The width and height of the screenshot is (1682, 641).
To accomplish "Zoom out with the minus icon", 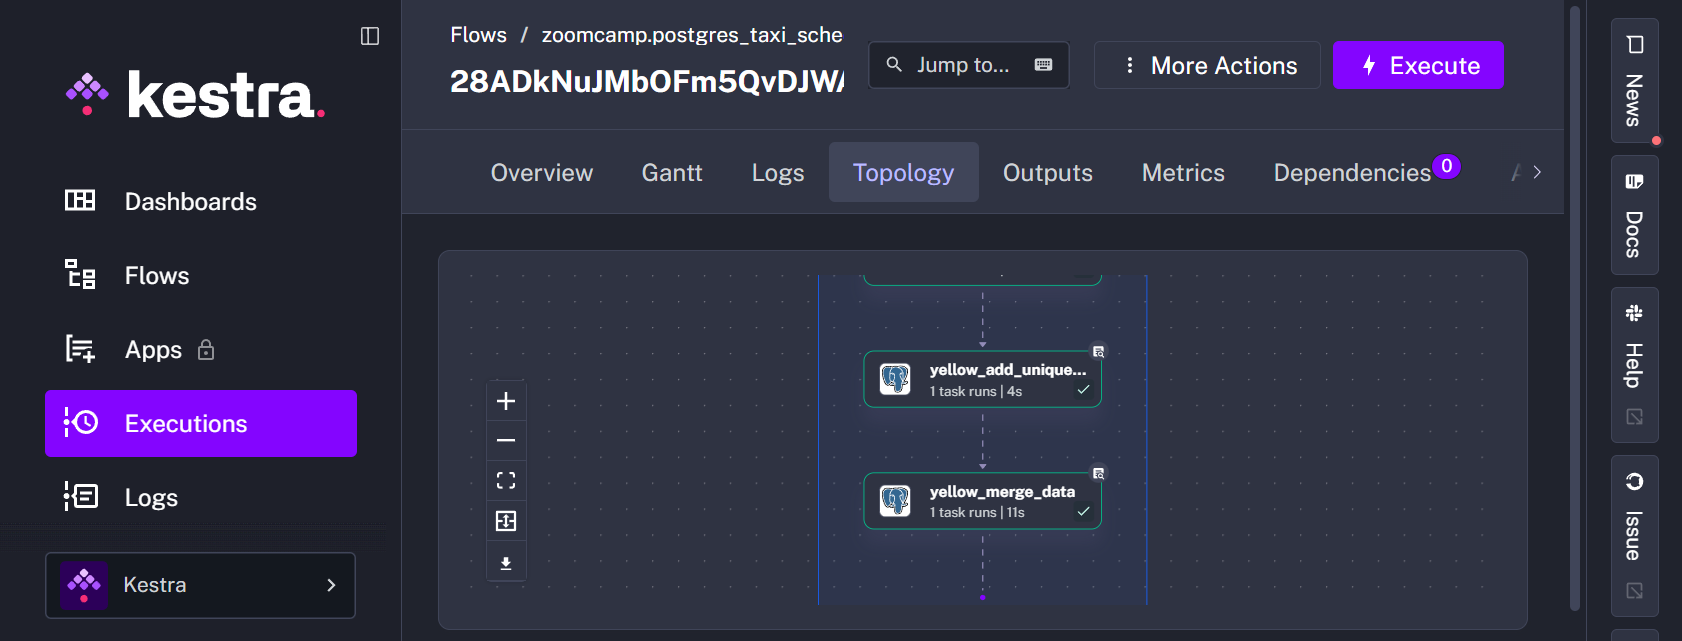I will [x=506, y=440].
